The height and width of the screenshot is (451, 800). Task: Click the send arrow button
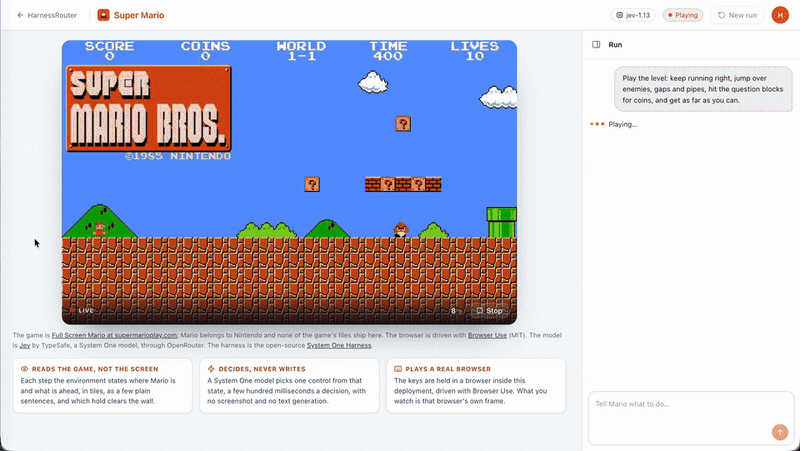[x=780, y=432]
